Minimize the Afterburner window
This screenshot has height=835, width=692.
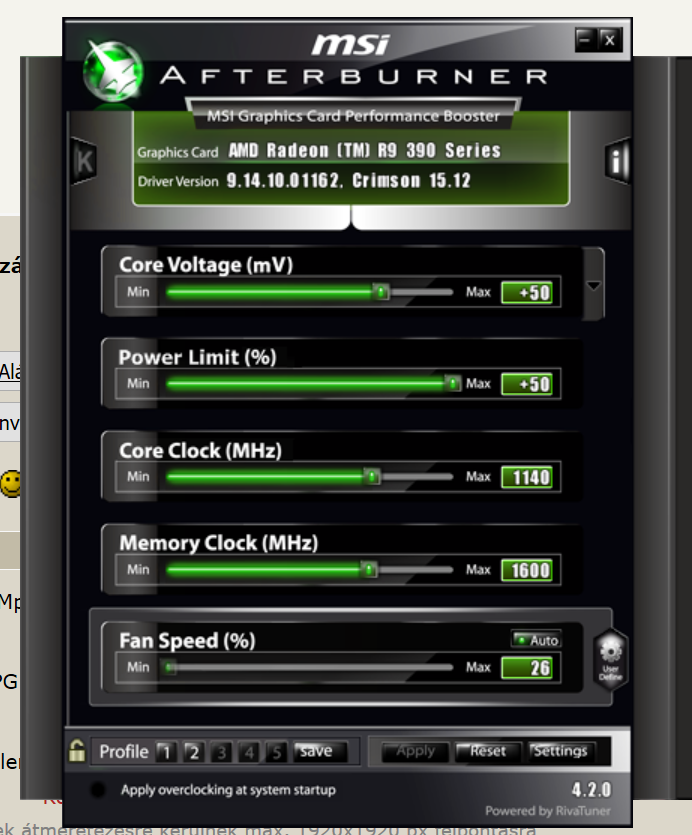[585, 40]
